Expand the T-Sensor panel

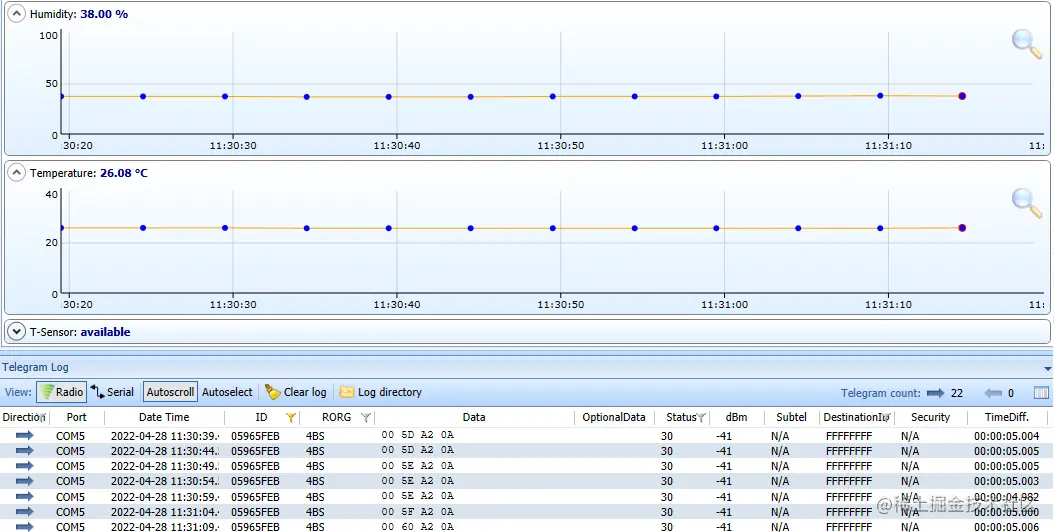pyautogui.click(x=16, y=332)
